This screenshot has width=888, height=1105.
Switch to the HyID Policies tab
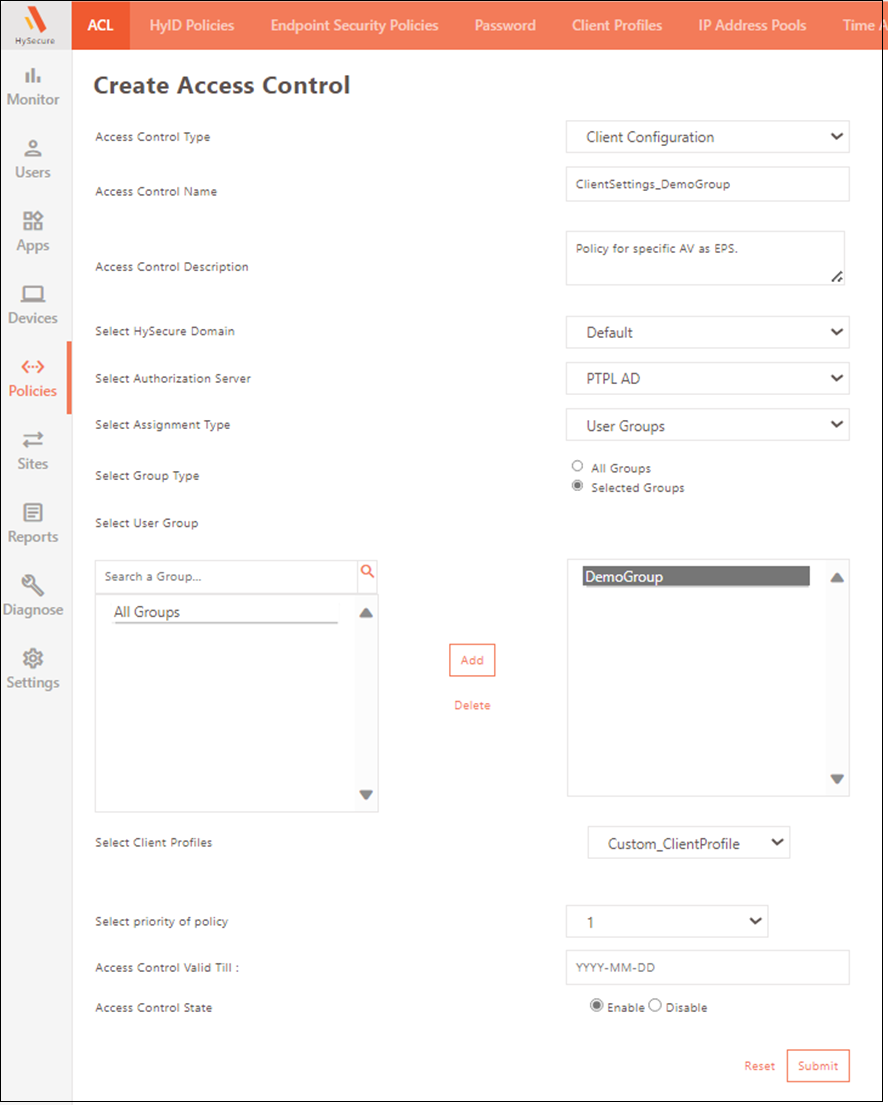click(x=191, y=25)
